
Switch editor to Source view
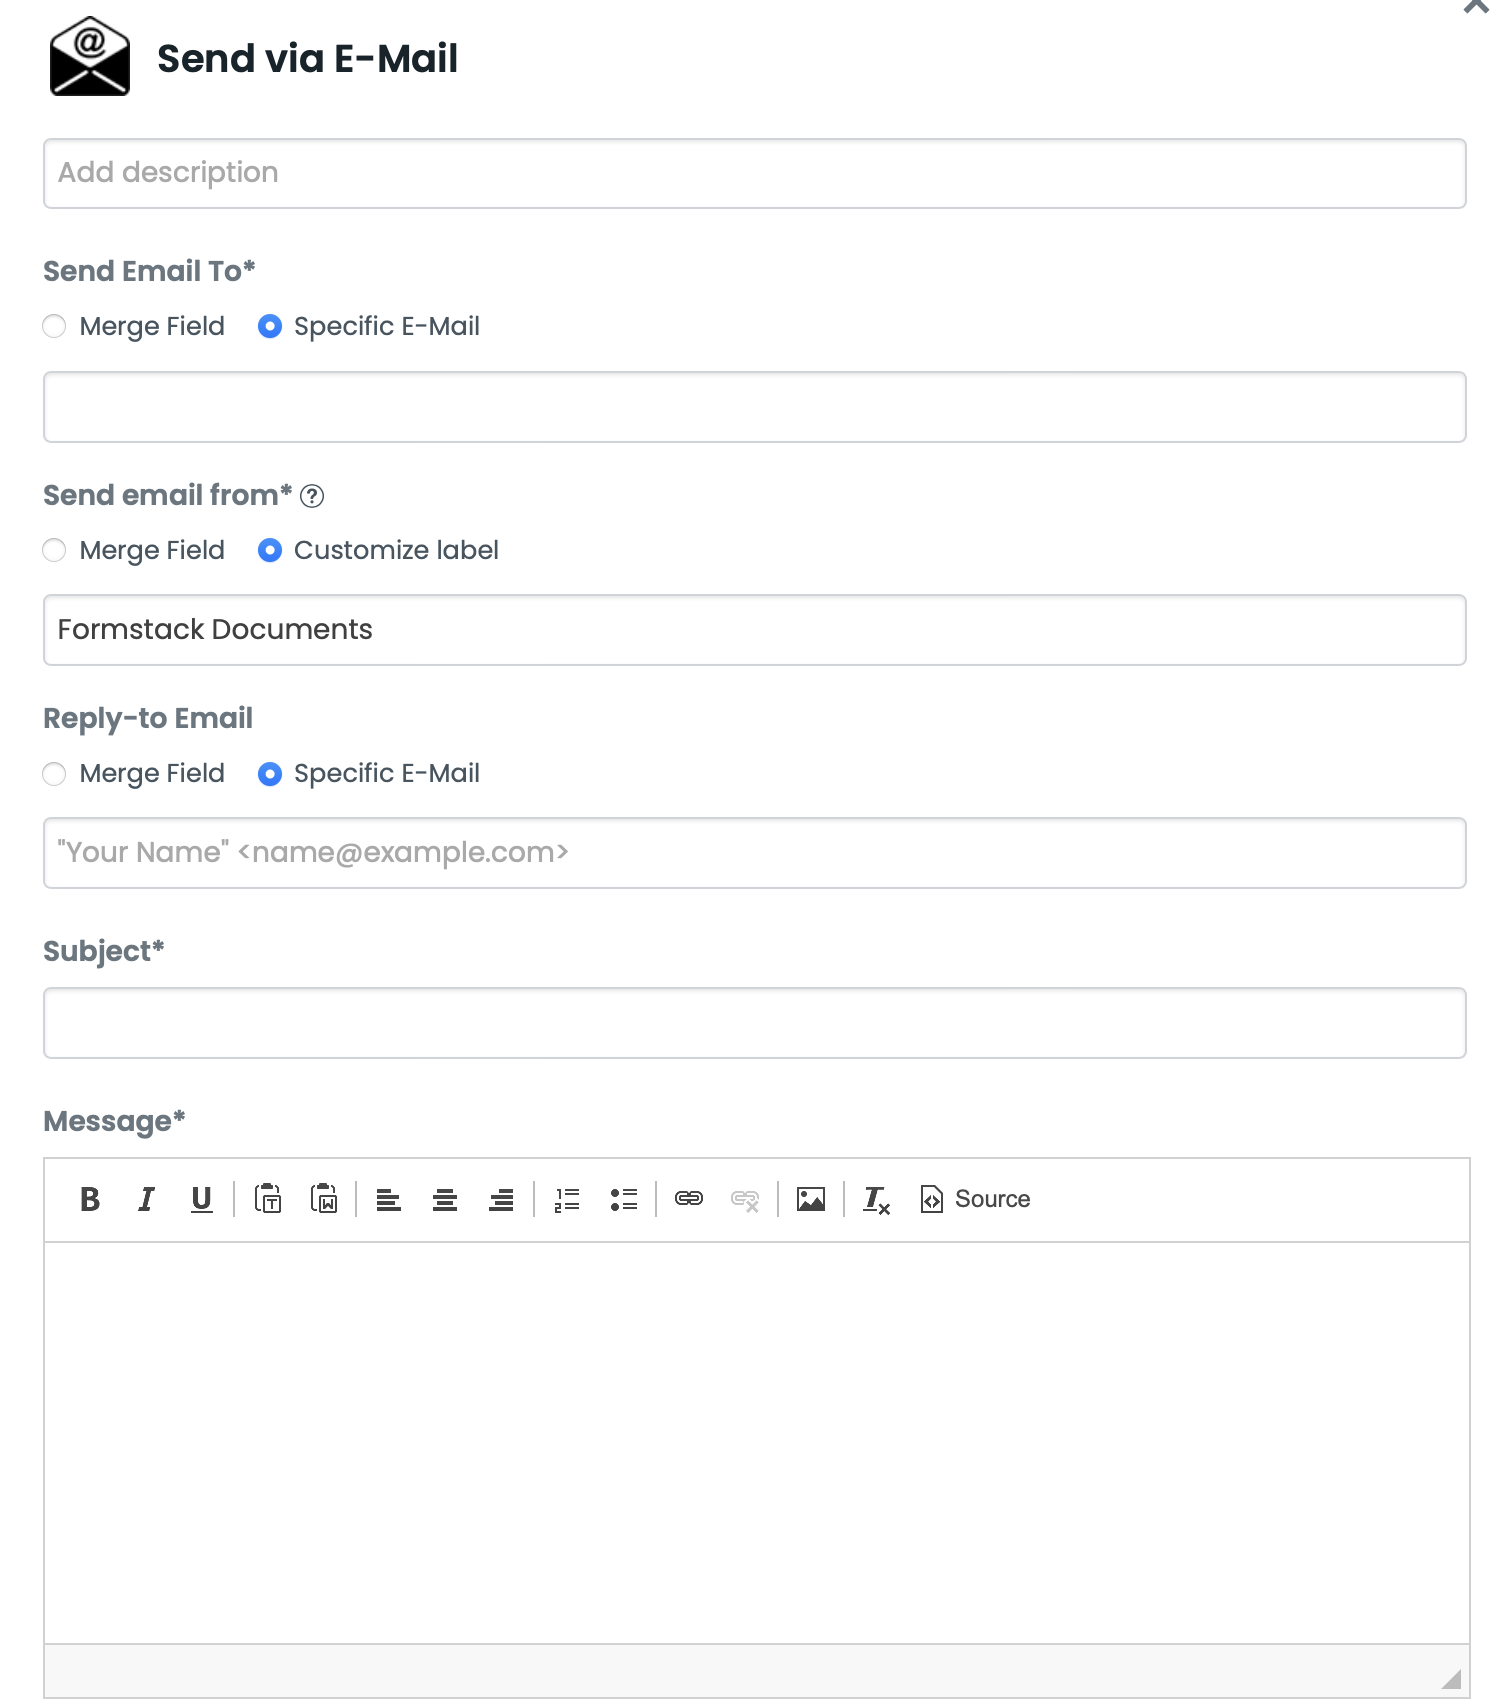point(975,1199)
